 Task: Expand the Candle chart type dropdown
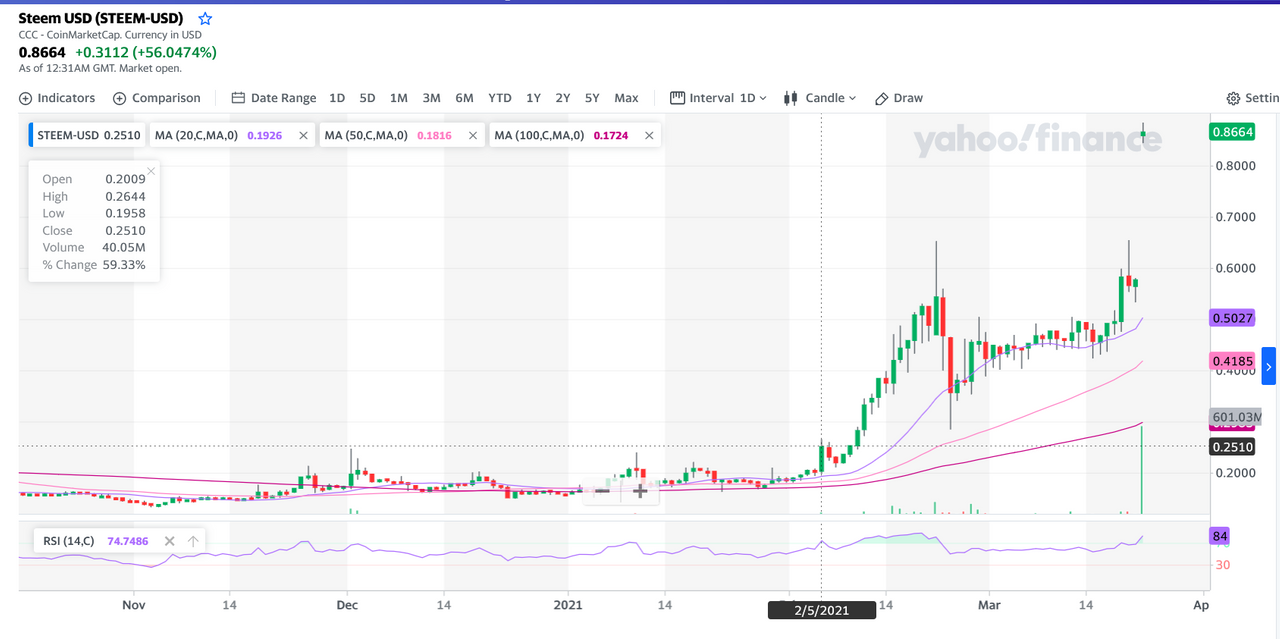tap(820, 98)
